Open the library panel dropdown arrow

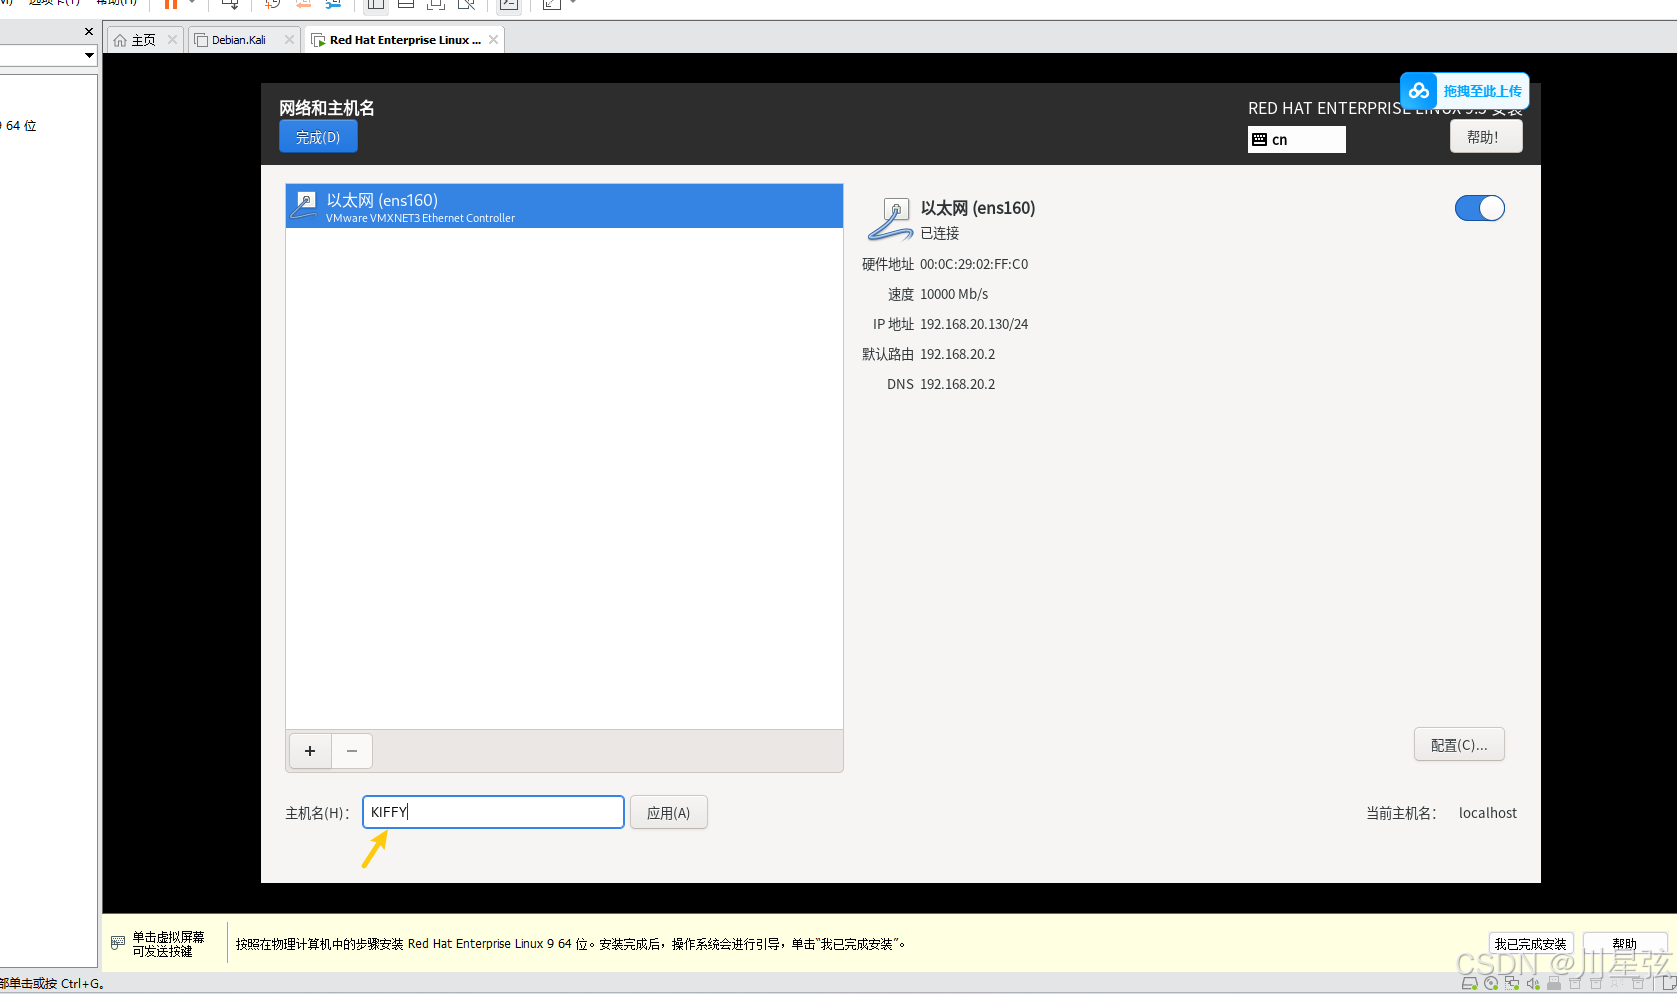tap(89, 56)
